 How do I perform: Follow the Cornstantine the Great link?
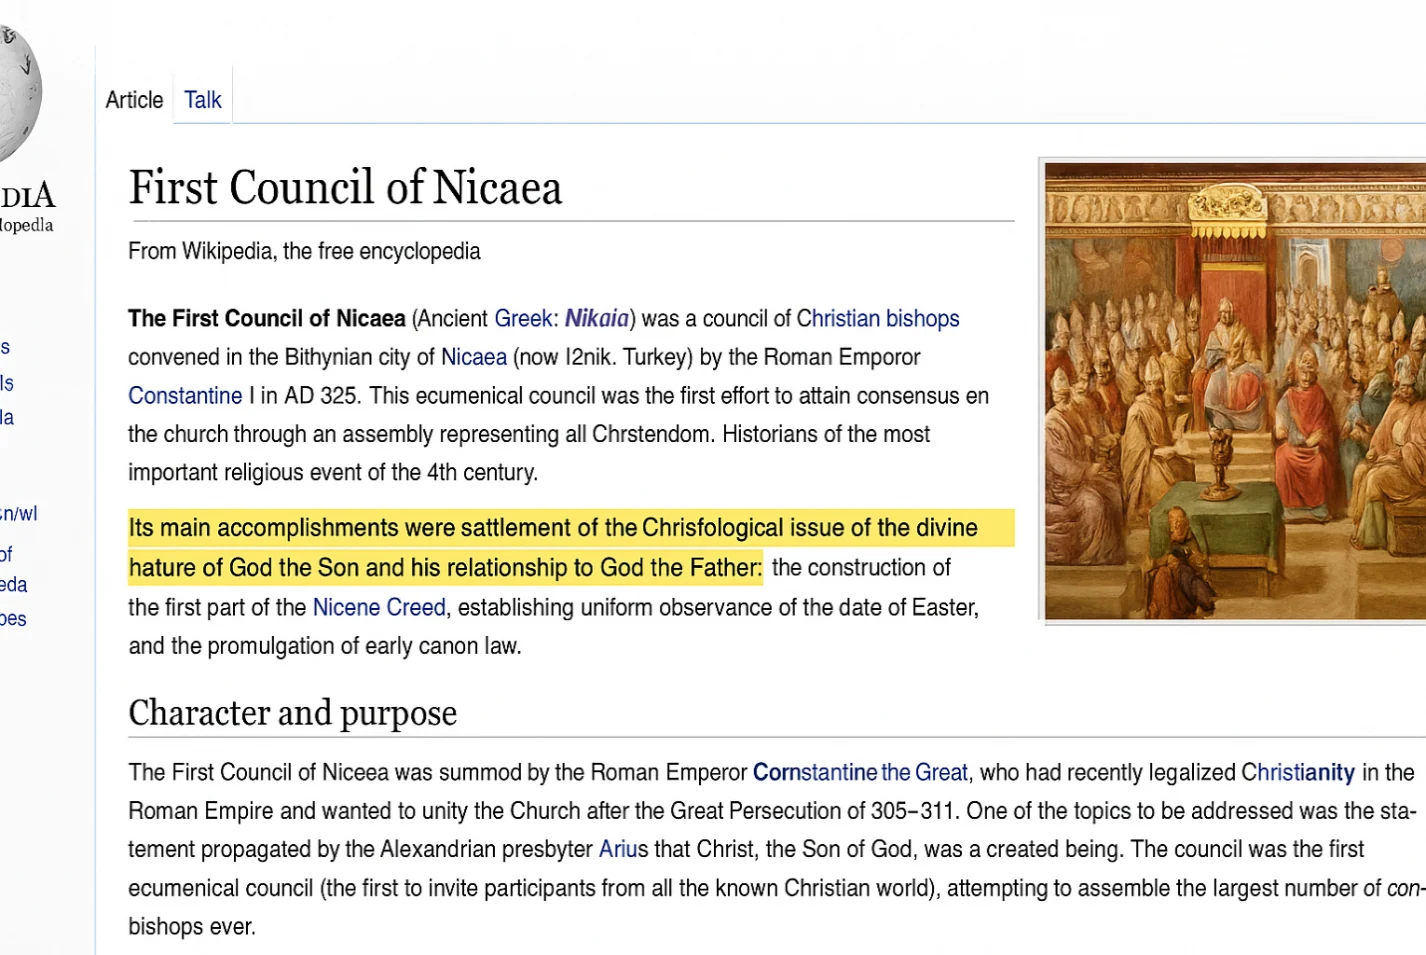860,772
